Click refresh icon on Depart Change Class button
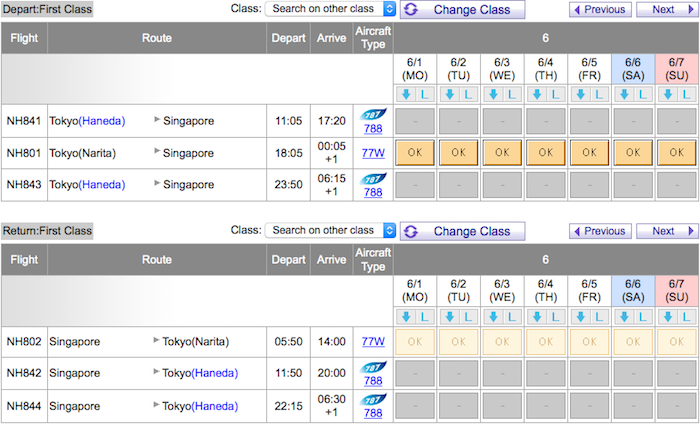Viewport: 700px width, 424px height. click(411, 9)
